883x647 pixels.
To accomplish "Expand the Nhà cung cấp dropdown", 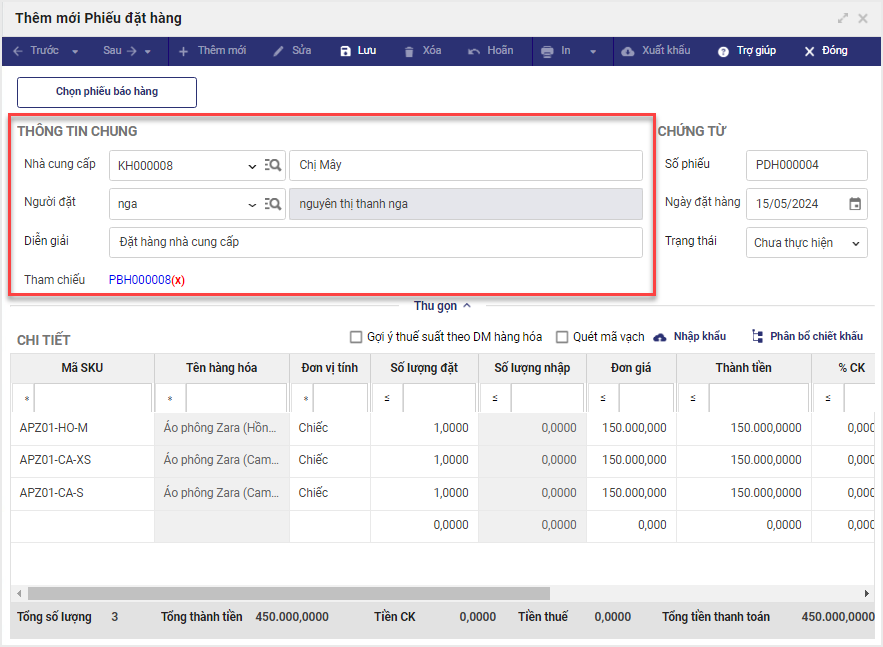I will click(x=252, y=166).
